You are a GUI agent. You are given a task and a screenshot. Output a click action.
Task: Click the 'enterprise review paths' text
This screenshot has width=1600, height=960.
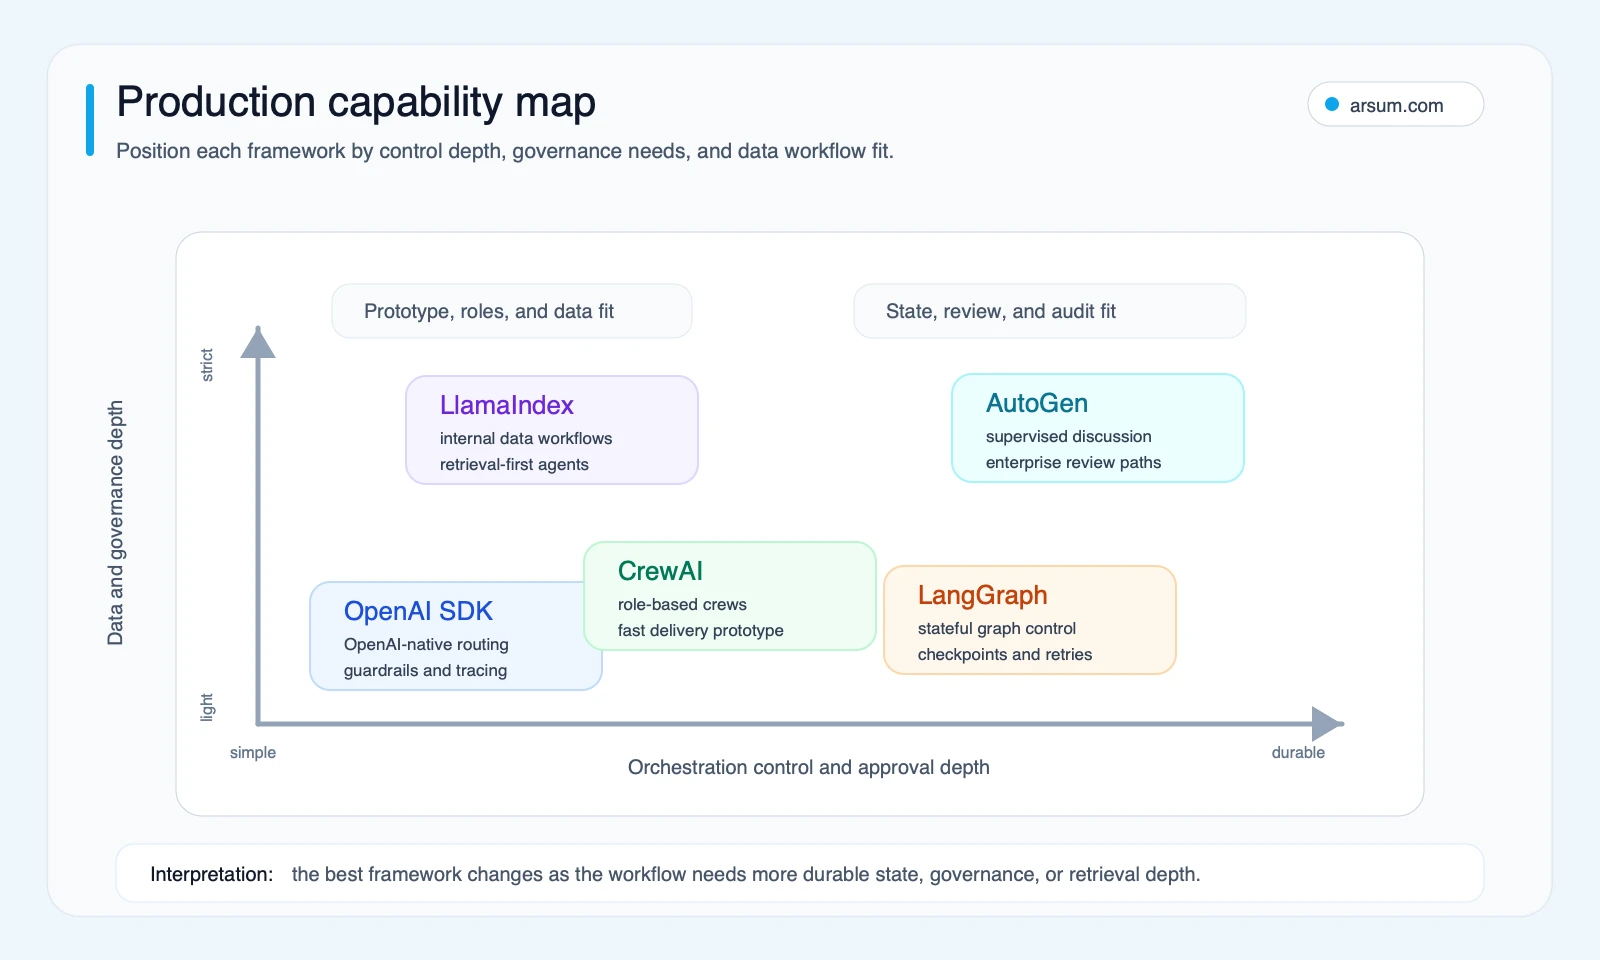(x=1074, y=462)
